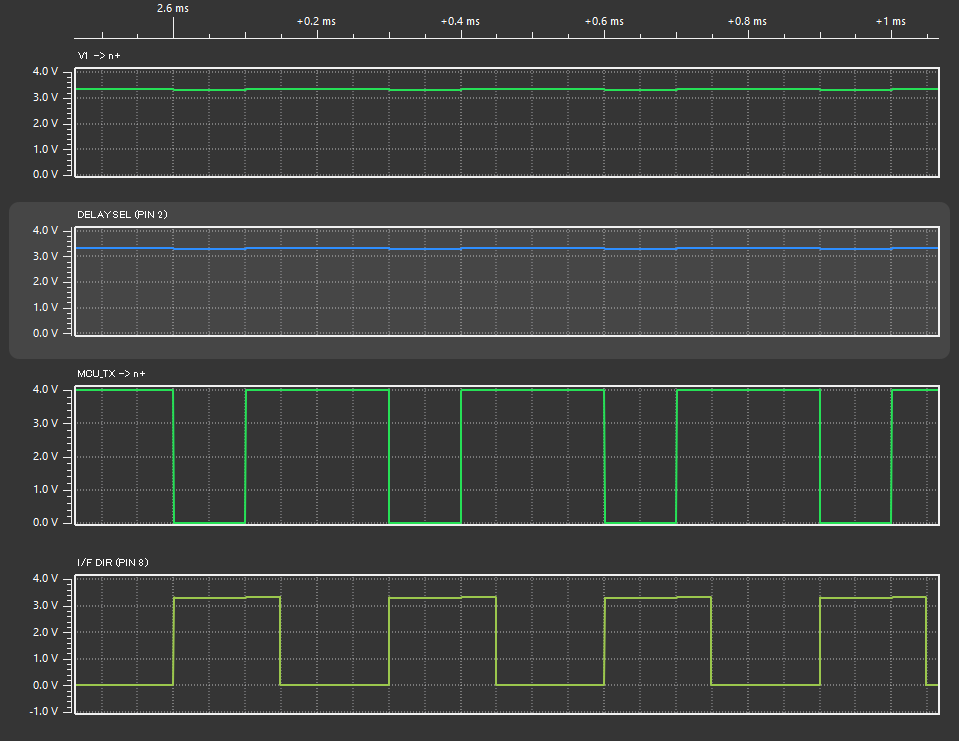Select the 2.0 V label on DELAYSEL axis
This screenshot has width=959, height=741.
coord(47,282)
